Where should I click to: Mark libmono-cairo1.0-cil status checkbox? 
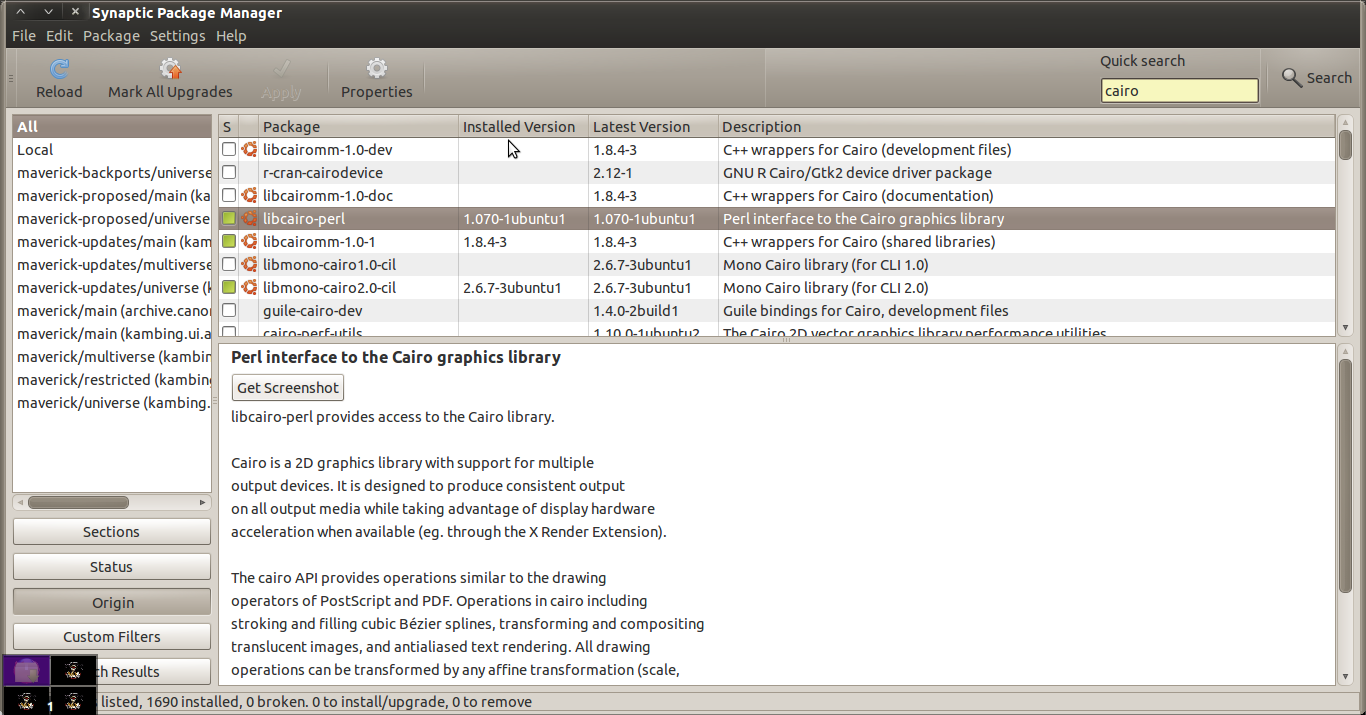click(x=229, y=265)
